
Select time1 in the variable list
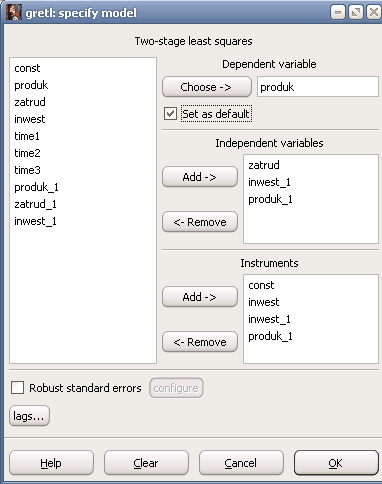pyautogui.click(x=27, y=136)
